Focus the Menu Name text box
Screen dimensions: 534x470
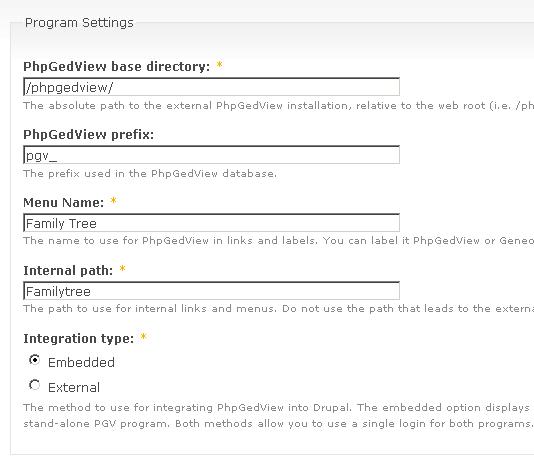pos(211,223)
